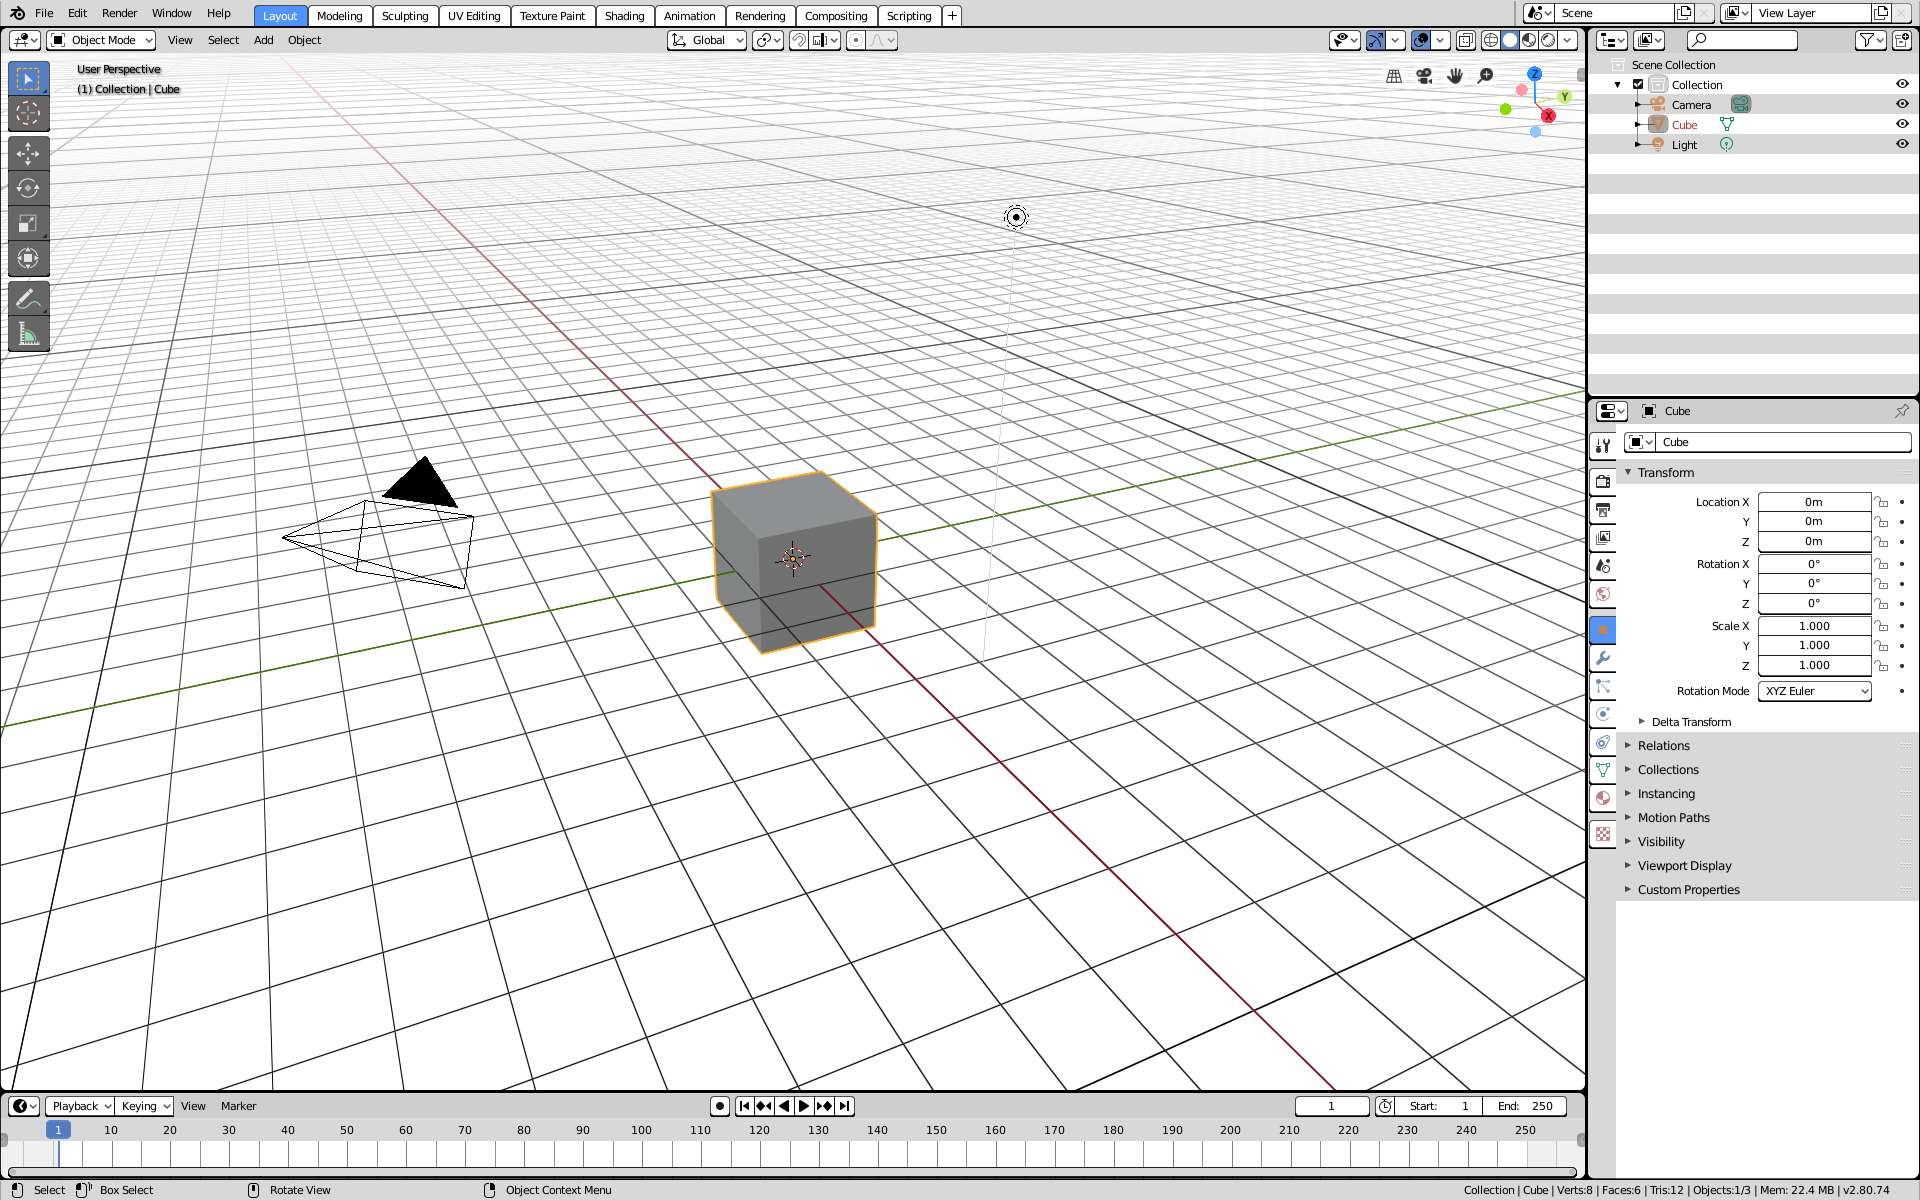Select the Measure tool
The width and height of the screenshot is (1920, 1200).
(x=28, y=334)
